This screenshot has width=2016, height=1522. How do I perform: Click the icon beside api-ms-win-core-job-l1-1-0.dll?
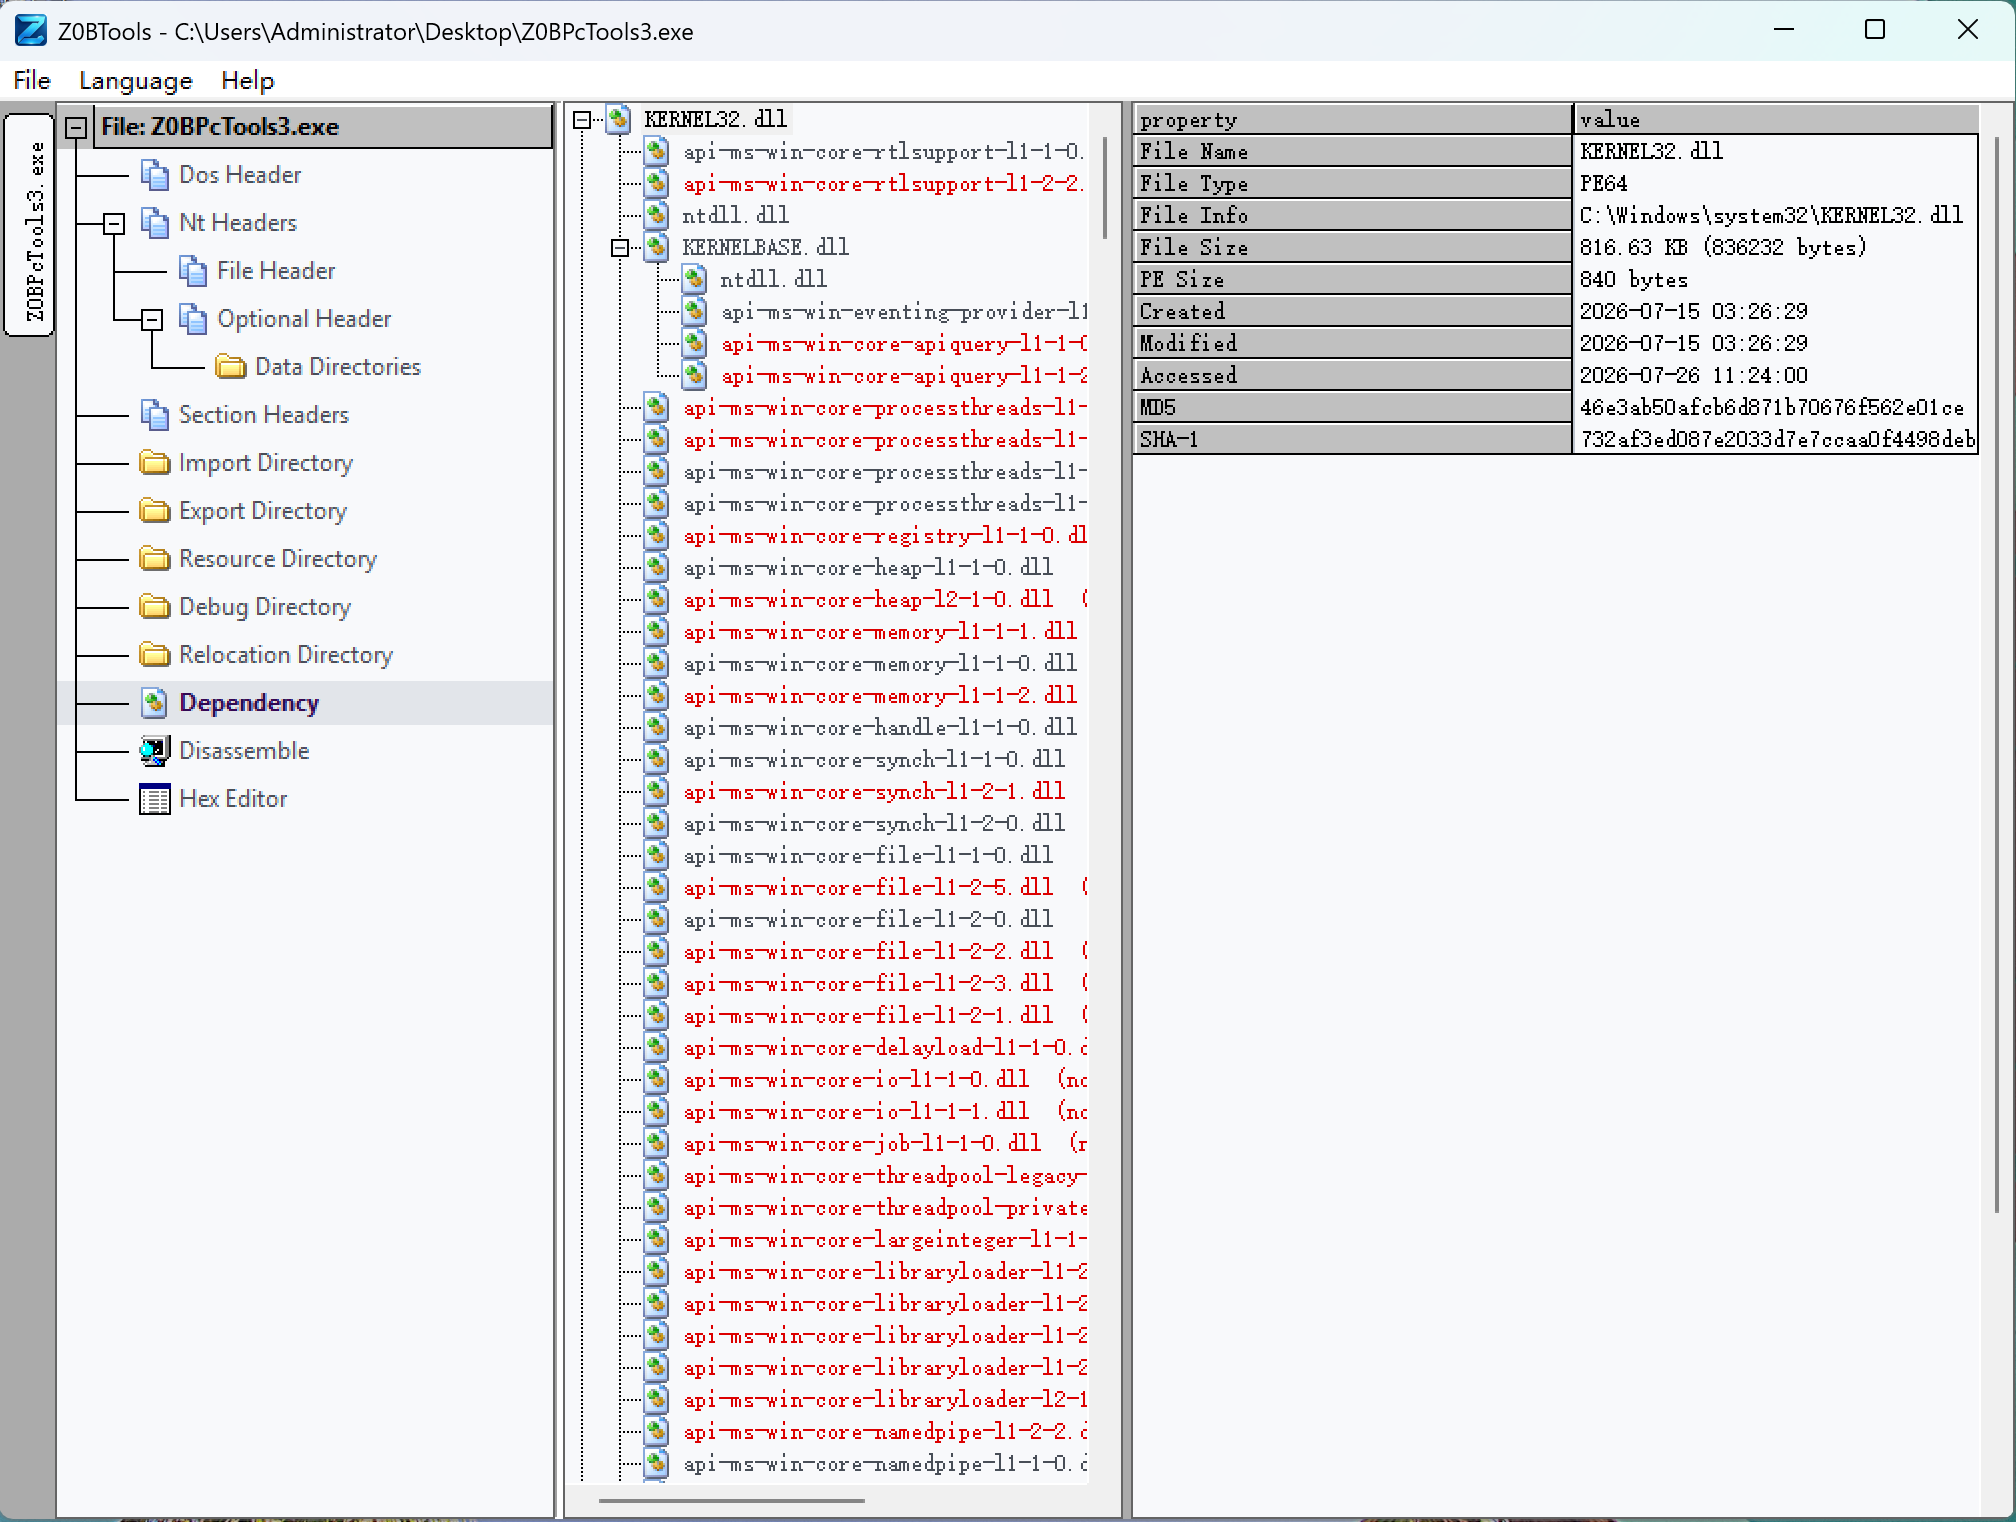coord(657,1143)
